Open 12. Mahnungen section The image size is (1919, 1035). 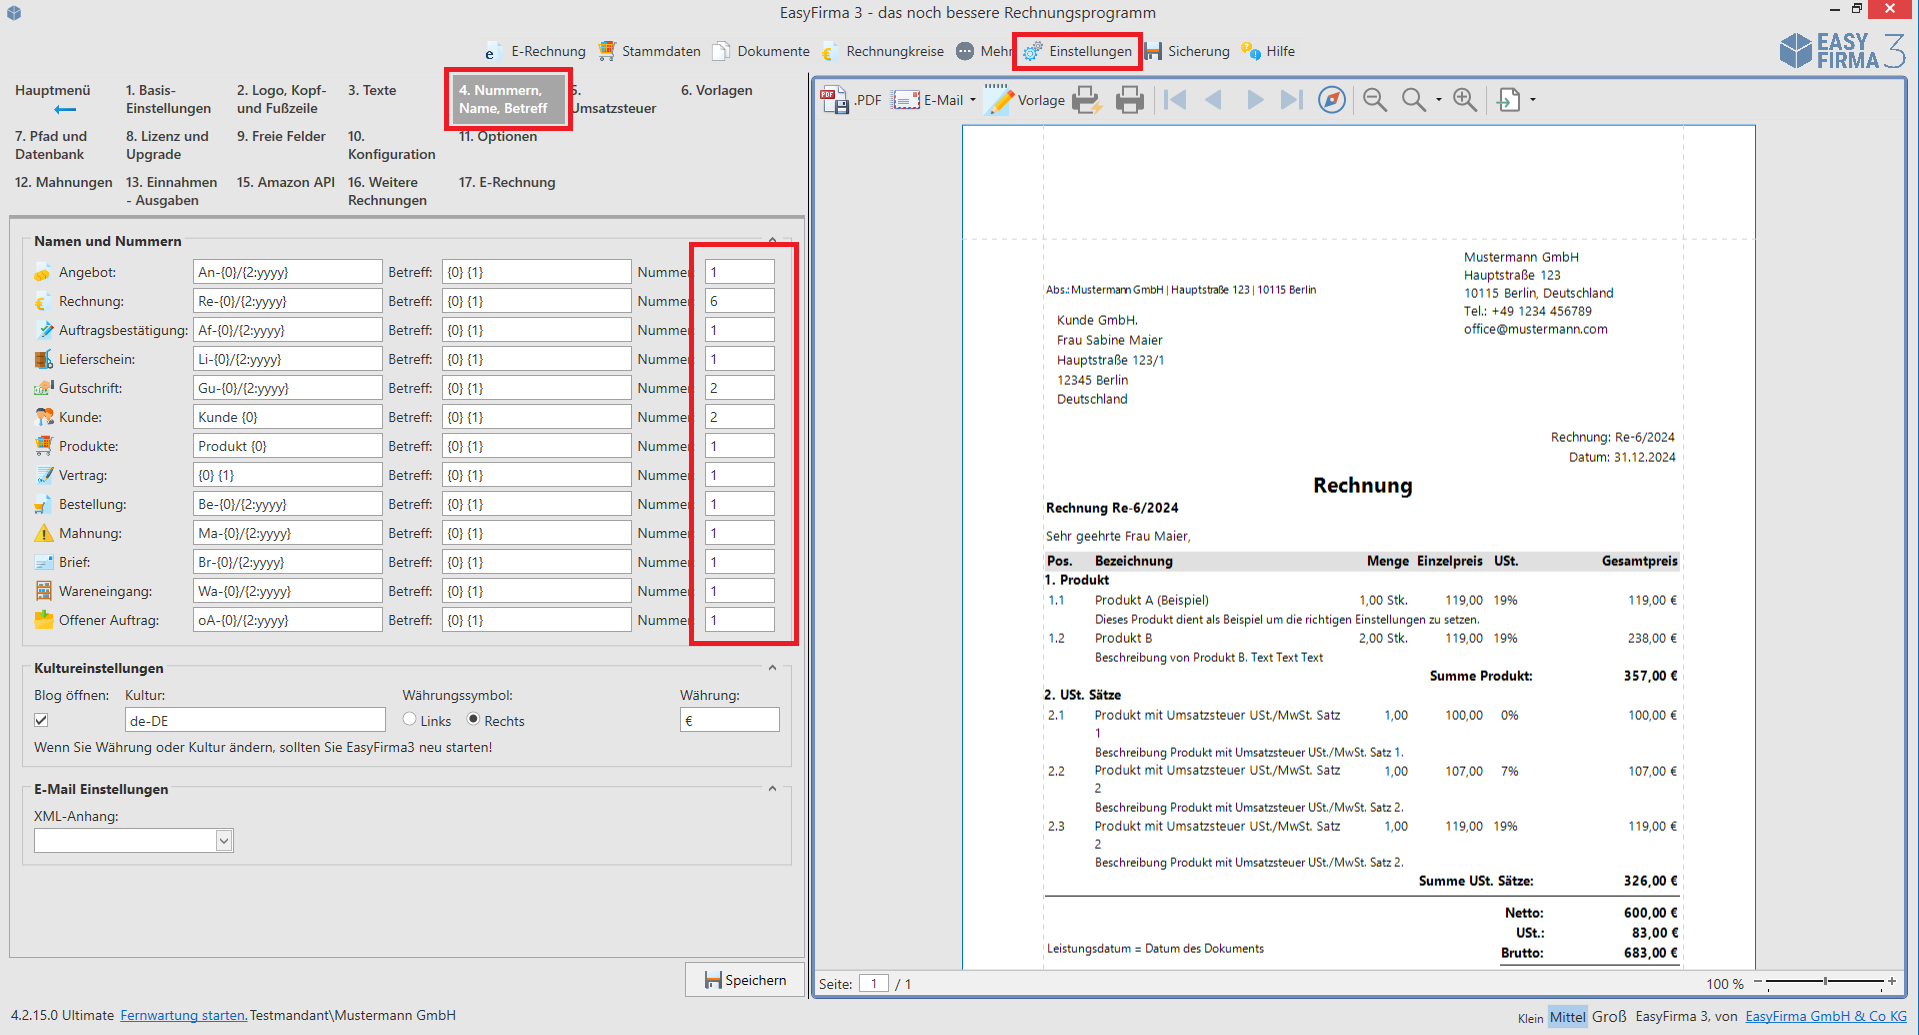coord(64,182)
